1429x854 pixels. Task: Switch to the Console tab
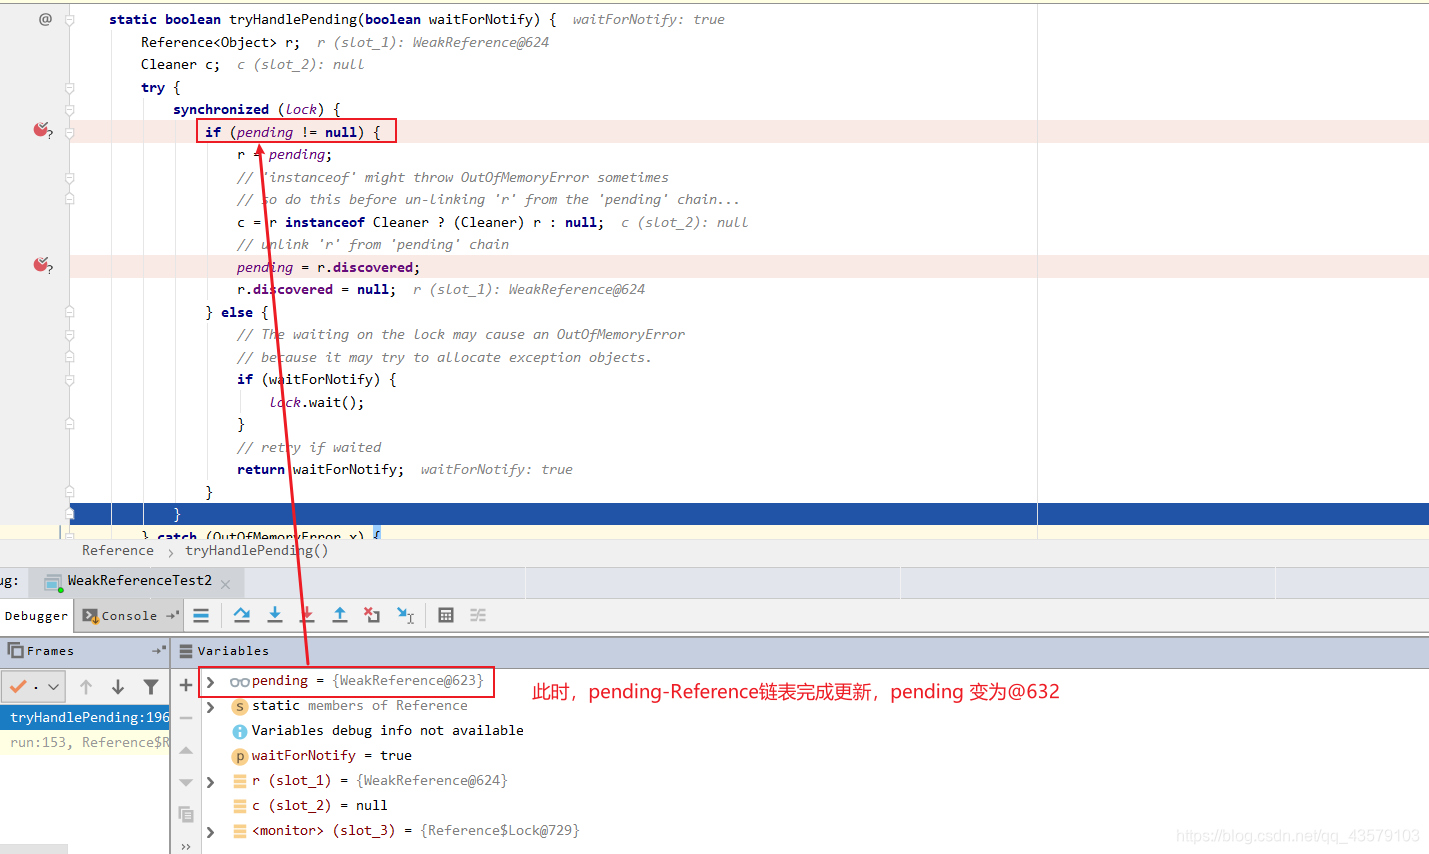129,616
